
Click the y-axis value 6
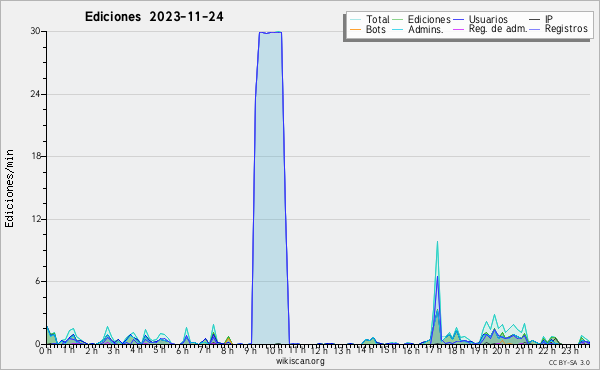[38, 281]
